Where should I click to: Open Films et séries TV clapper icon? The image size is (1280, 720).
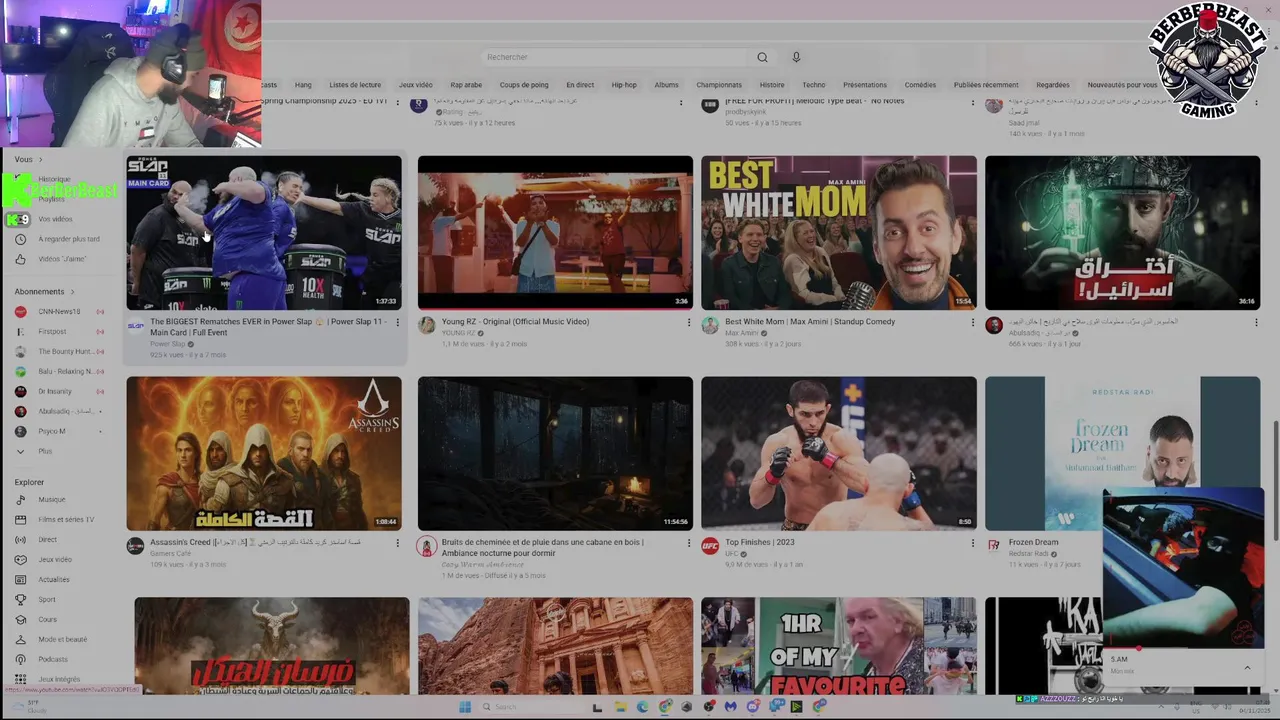[20, 520]
